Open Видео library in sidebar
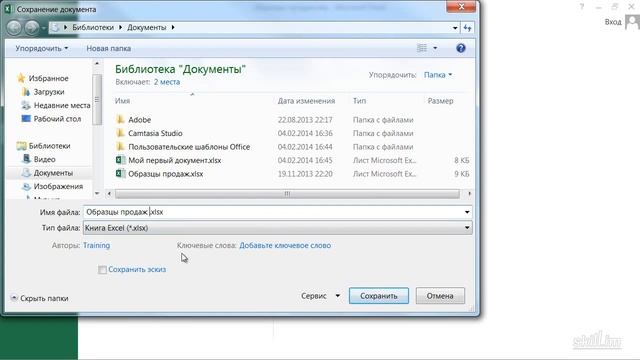Viewport: 640px width, 360px height. [44, 159]
